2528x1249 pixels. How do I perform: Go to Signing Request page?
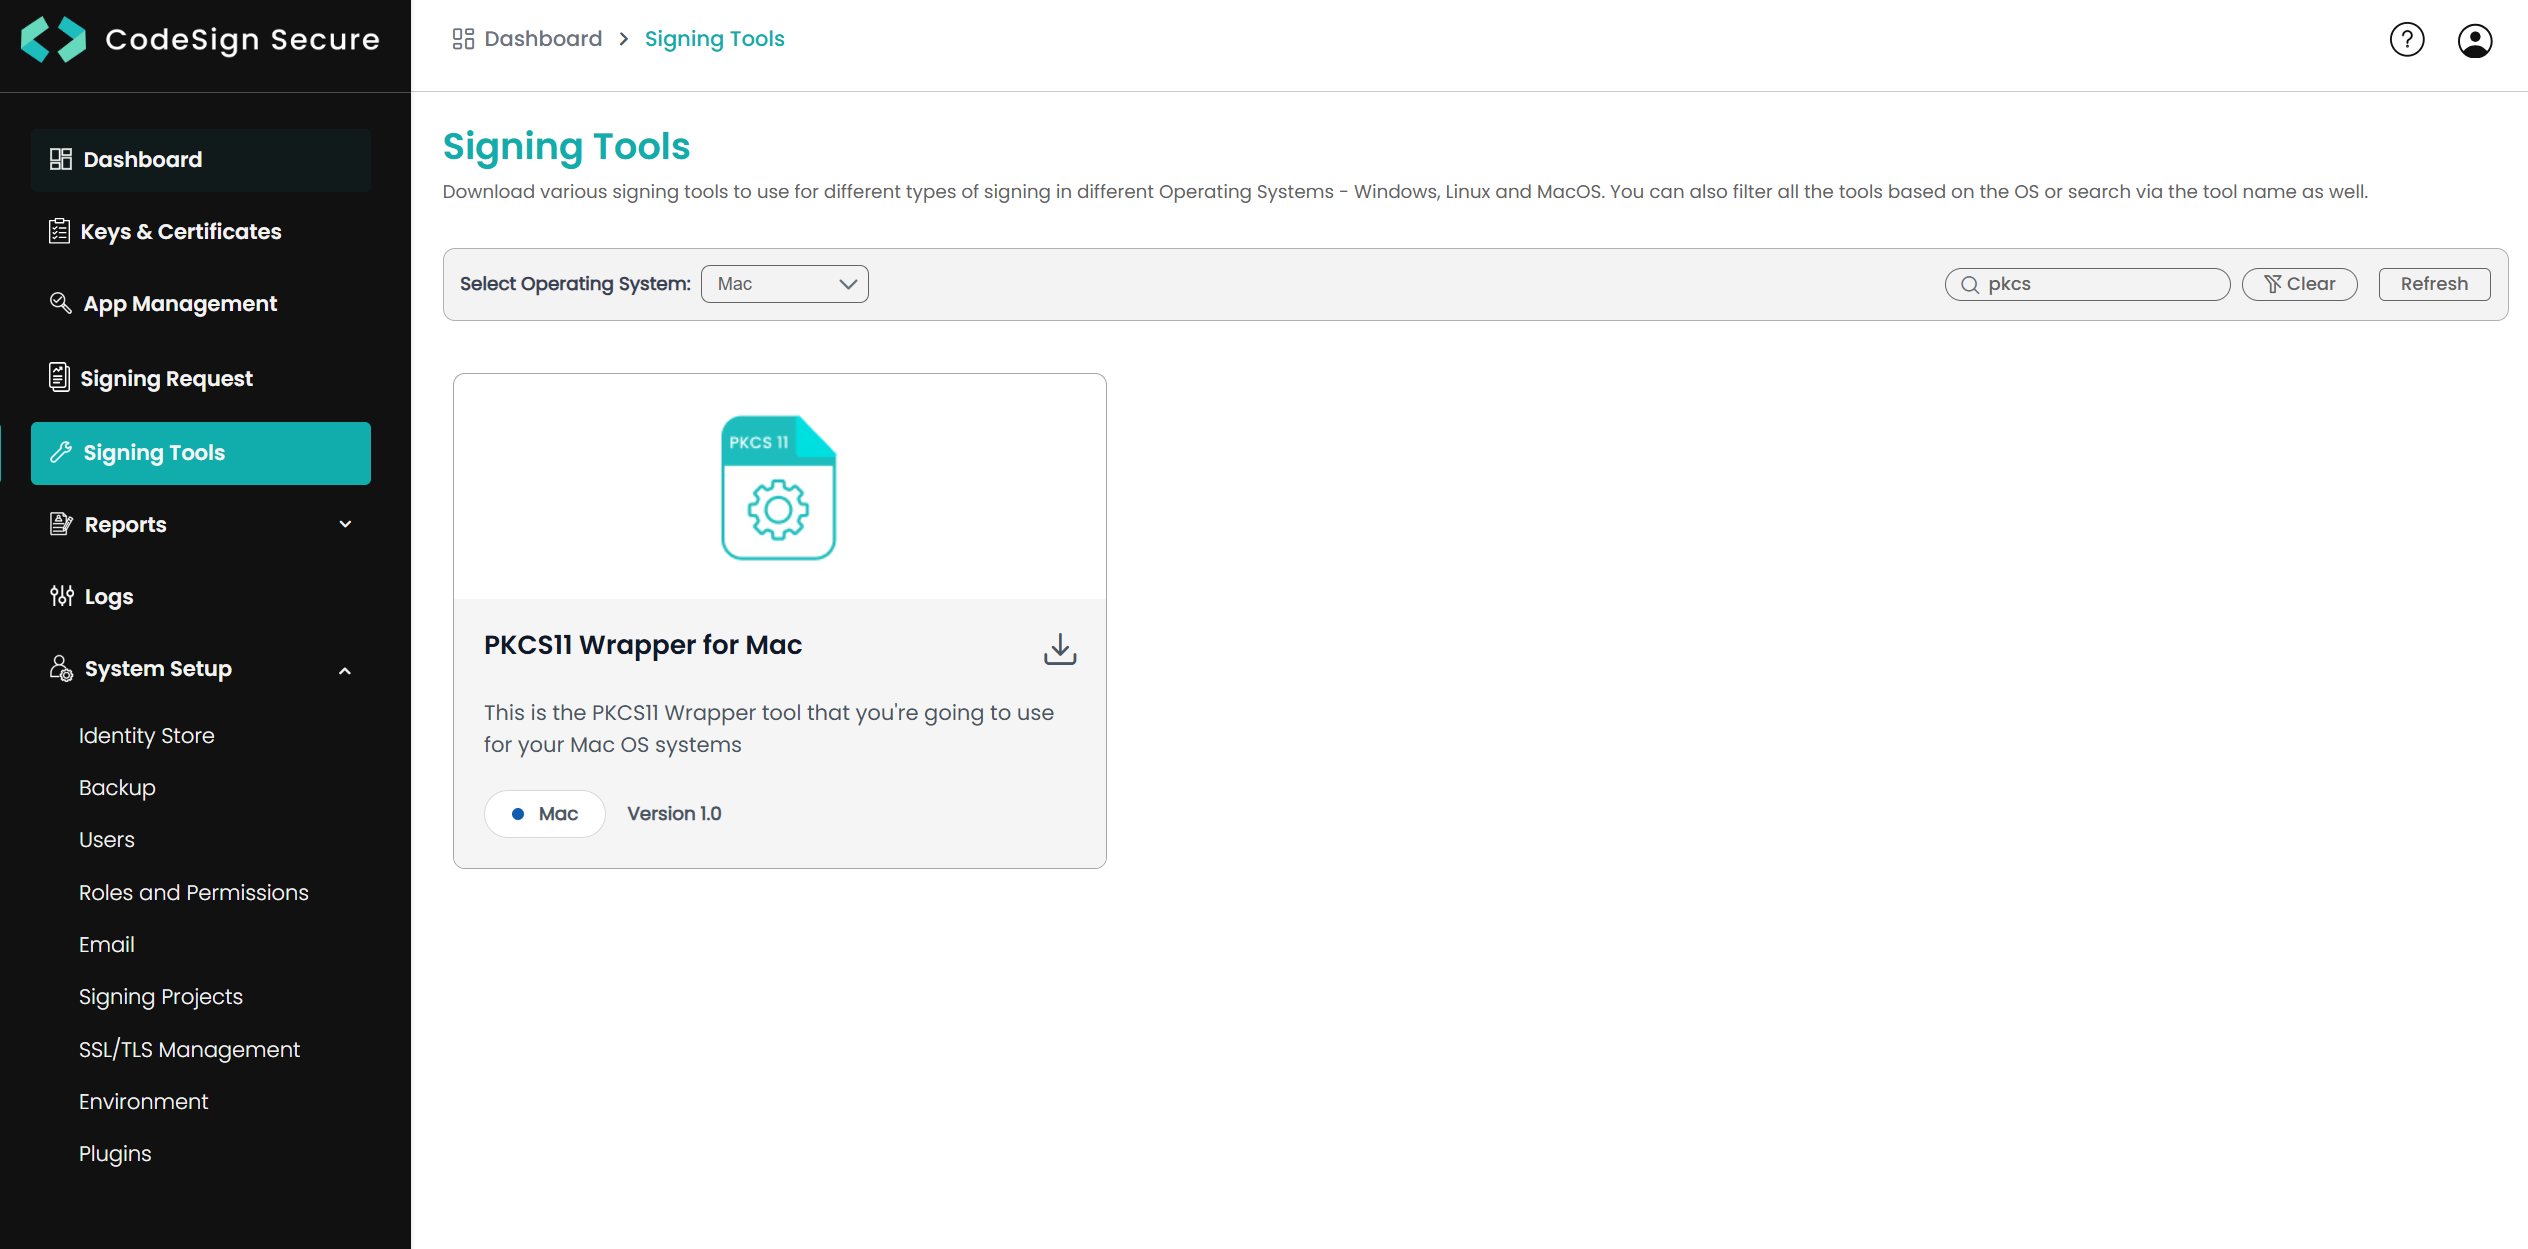pos(166,378)
